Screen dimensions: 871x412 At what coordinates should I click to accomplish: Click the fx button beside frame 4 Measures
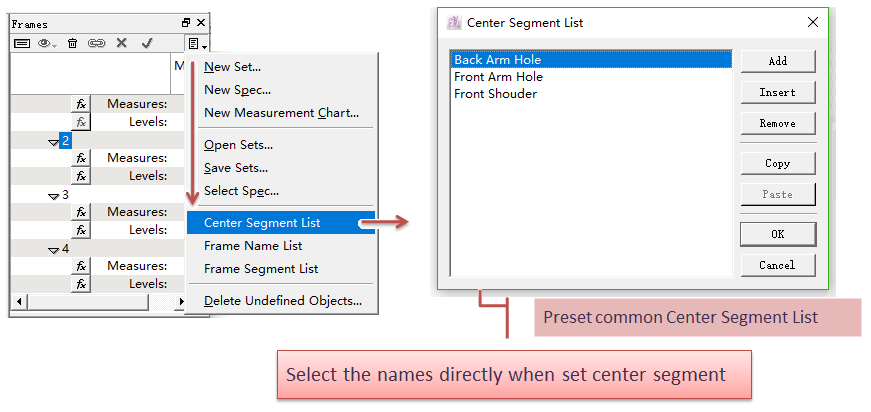[x=81, y=266]
